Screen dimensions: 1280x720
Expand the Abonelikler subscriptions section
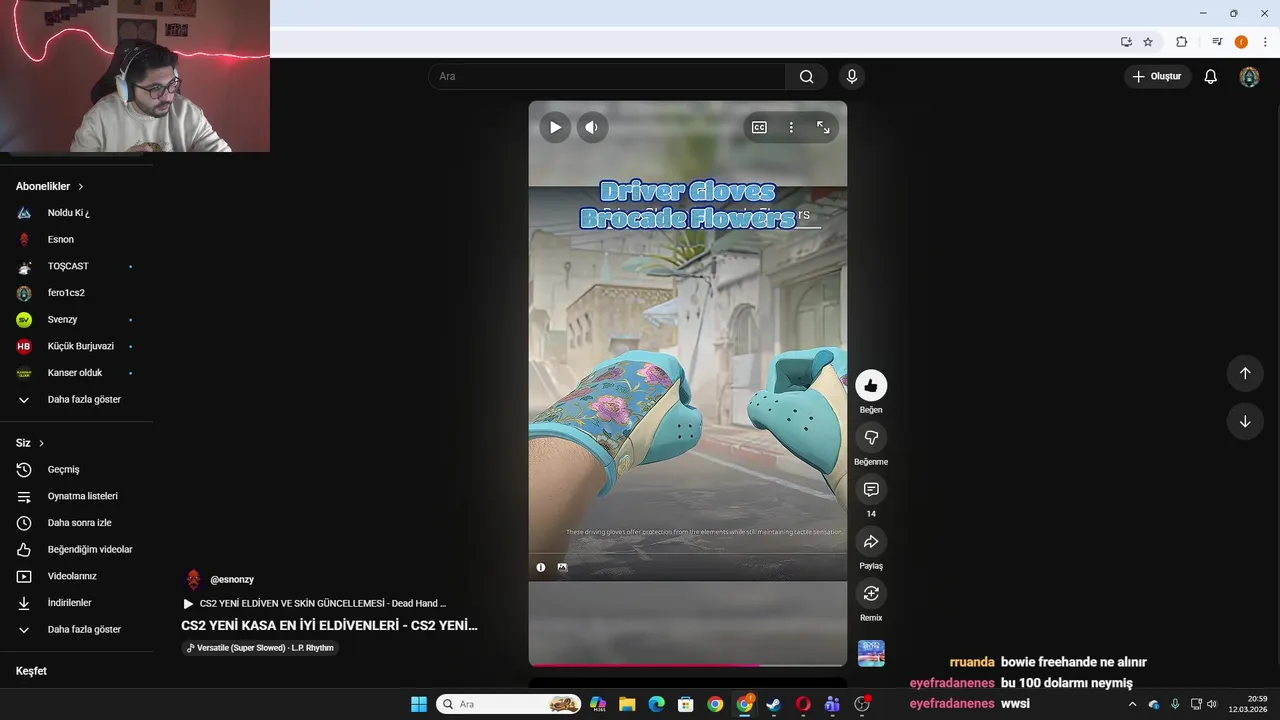pyautogui.click(x=50, y=186)
